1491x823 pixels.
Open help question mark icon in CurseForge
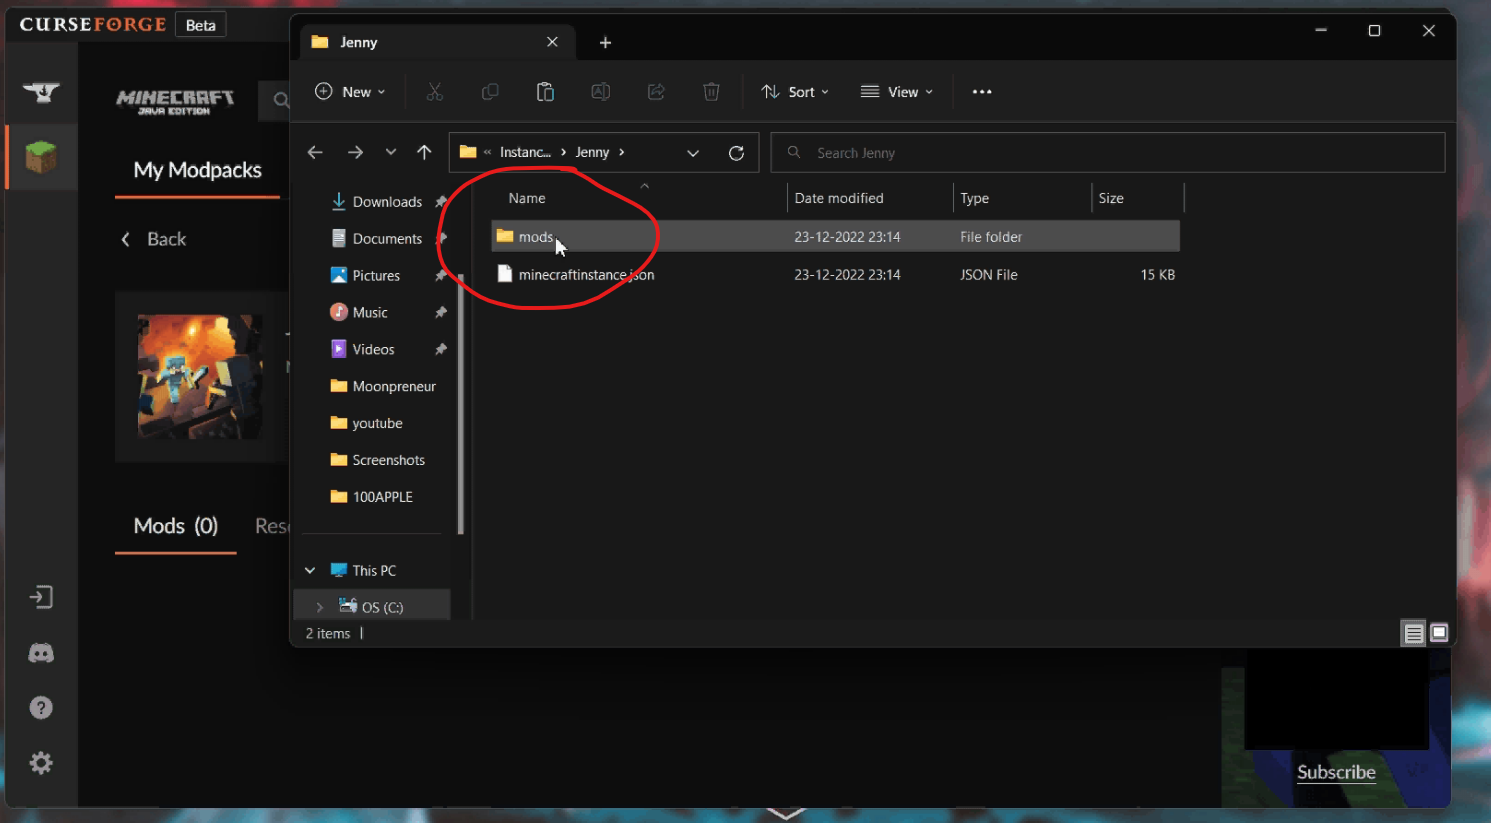point(41,708)
